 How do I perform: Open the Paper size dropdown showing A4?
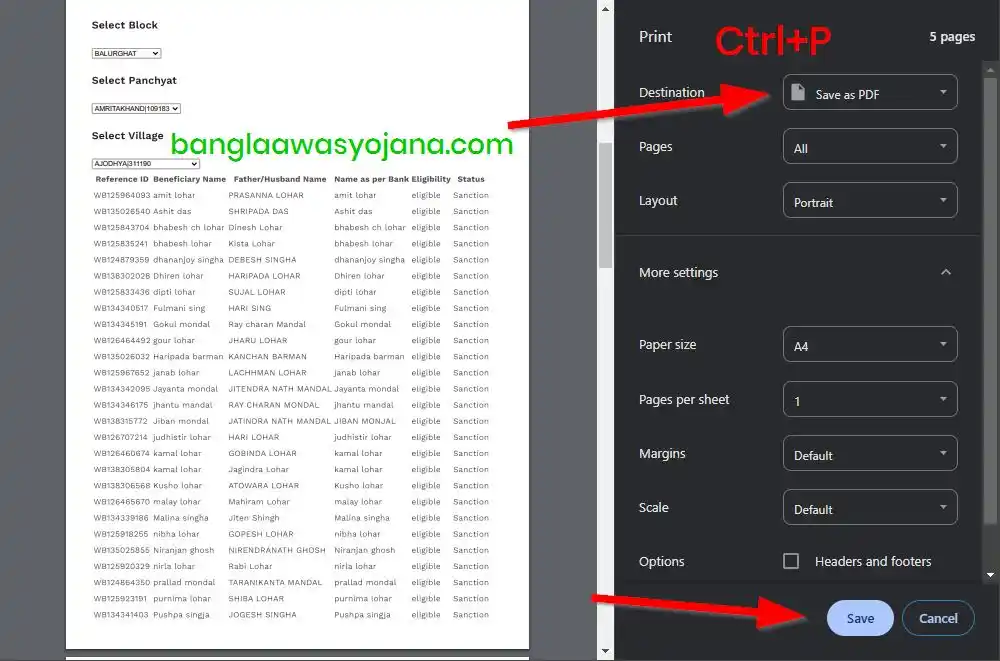tap(869, 344)
